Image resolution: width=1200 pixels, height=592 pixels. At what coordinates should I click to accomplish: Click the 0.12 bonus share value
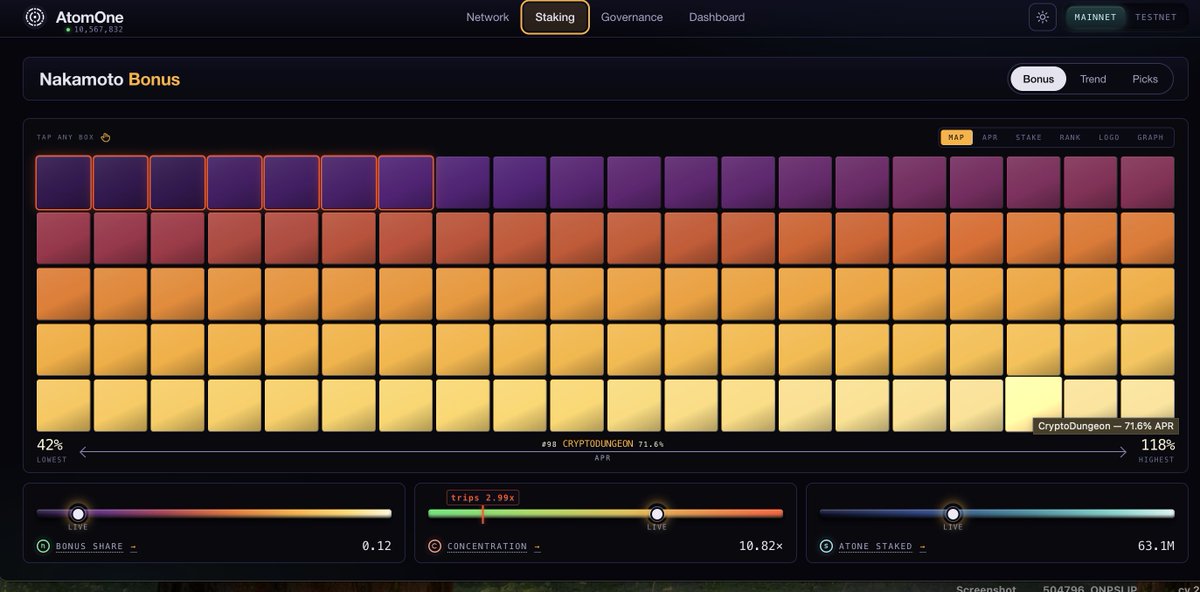click(376, 546)
